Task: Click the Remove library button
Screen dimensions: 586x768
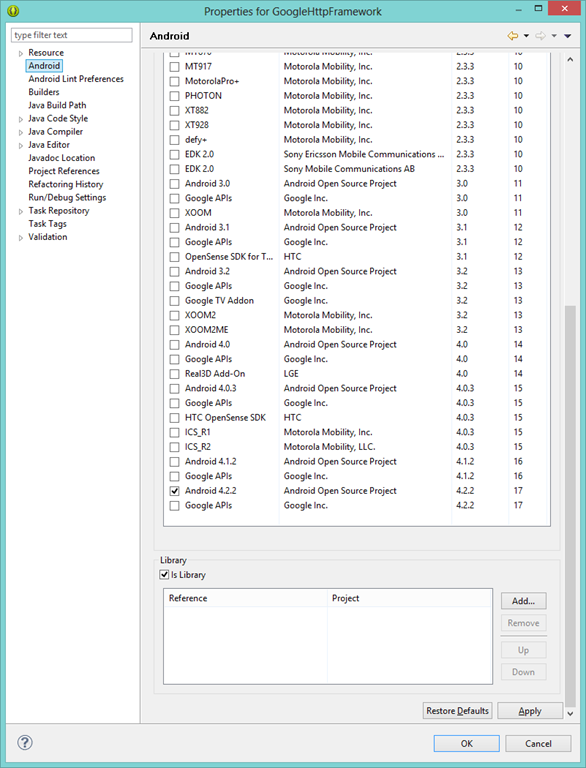Action: pos(523,623)
